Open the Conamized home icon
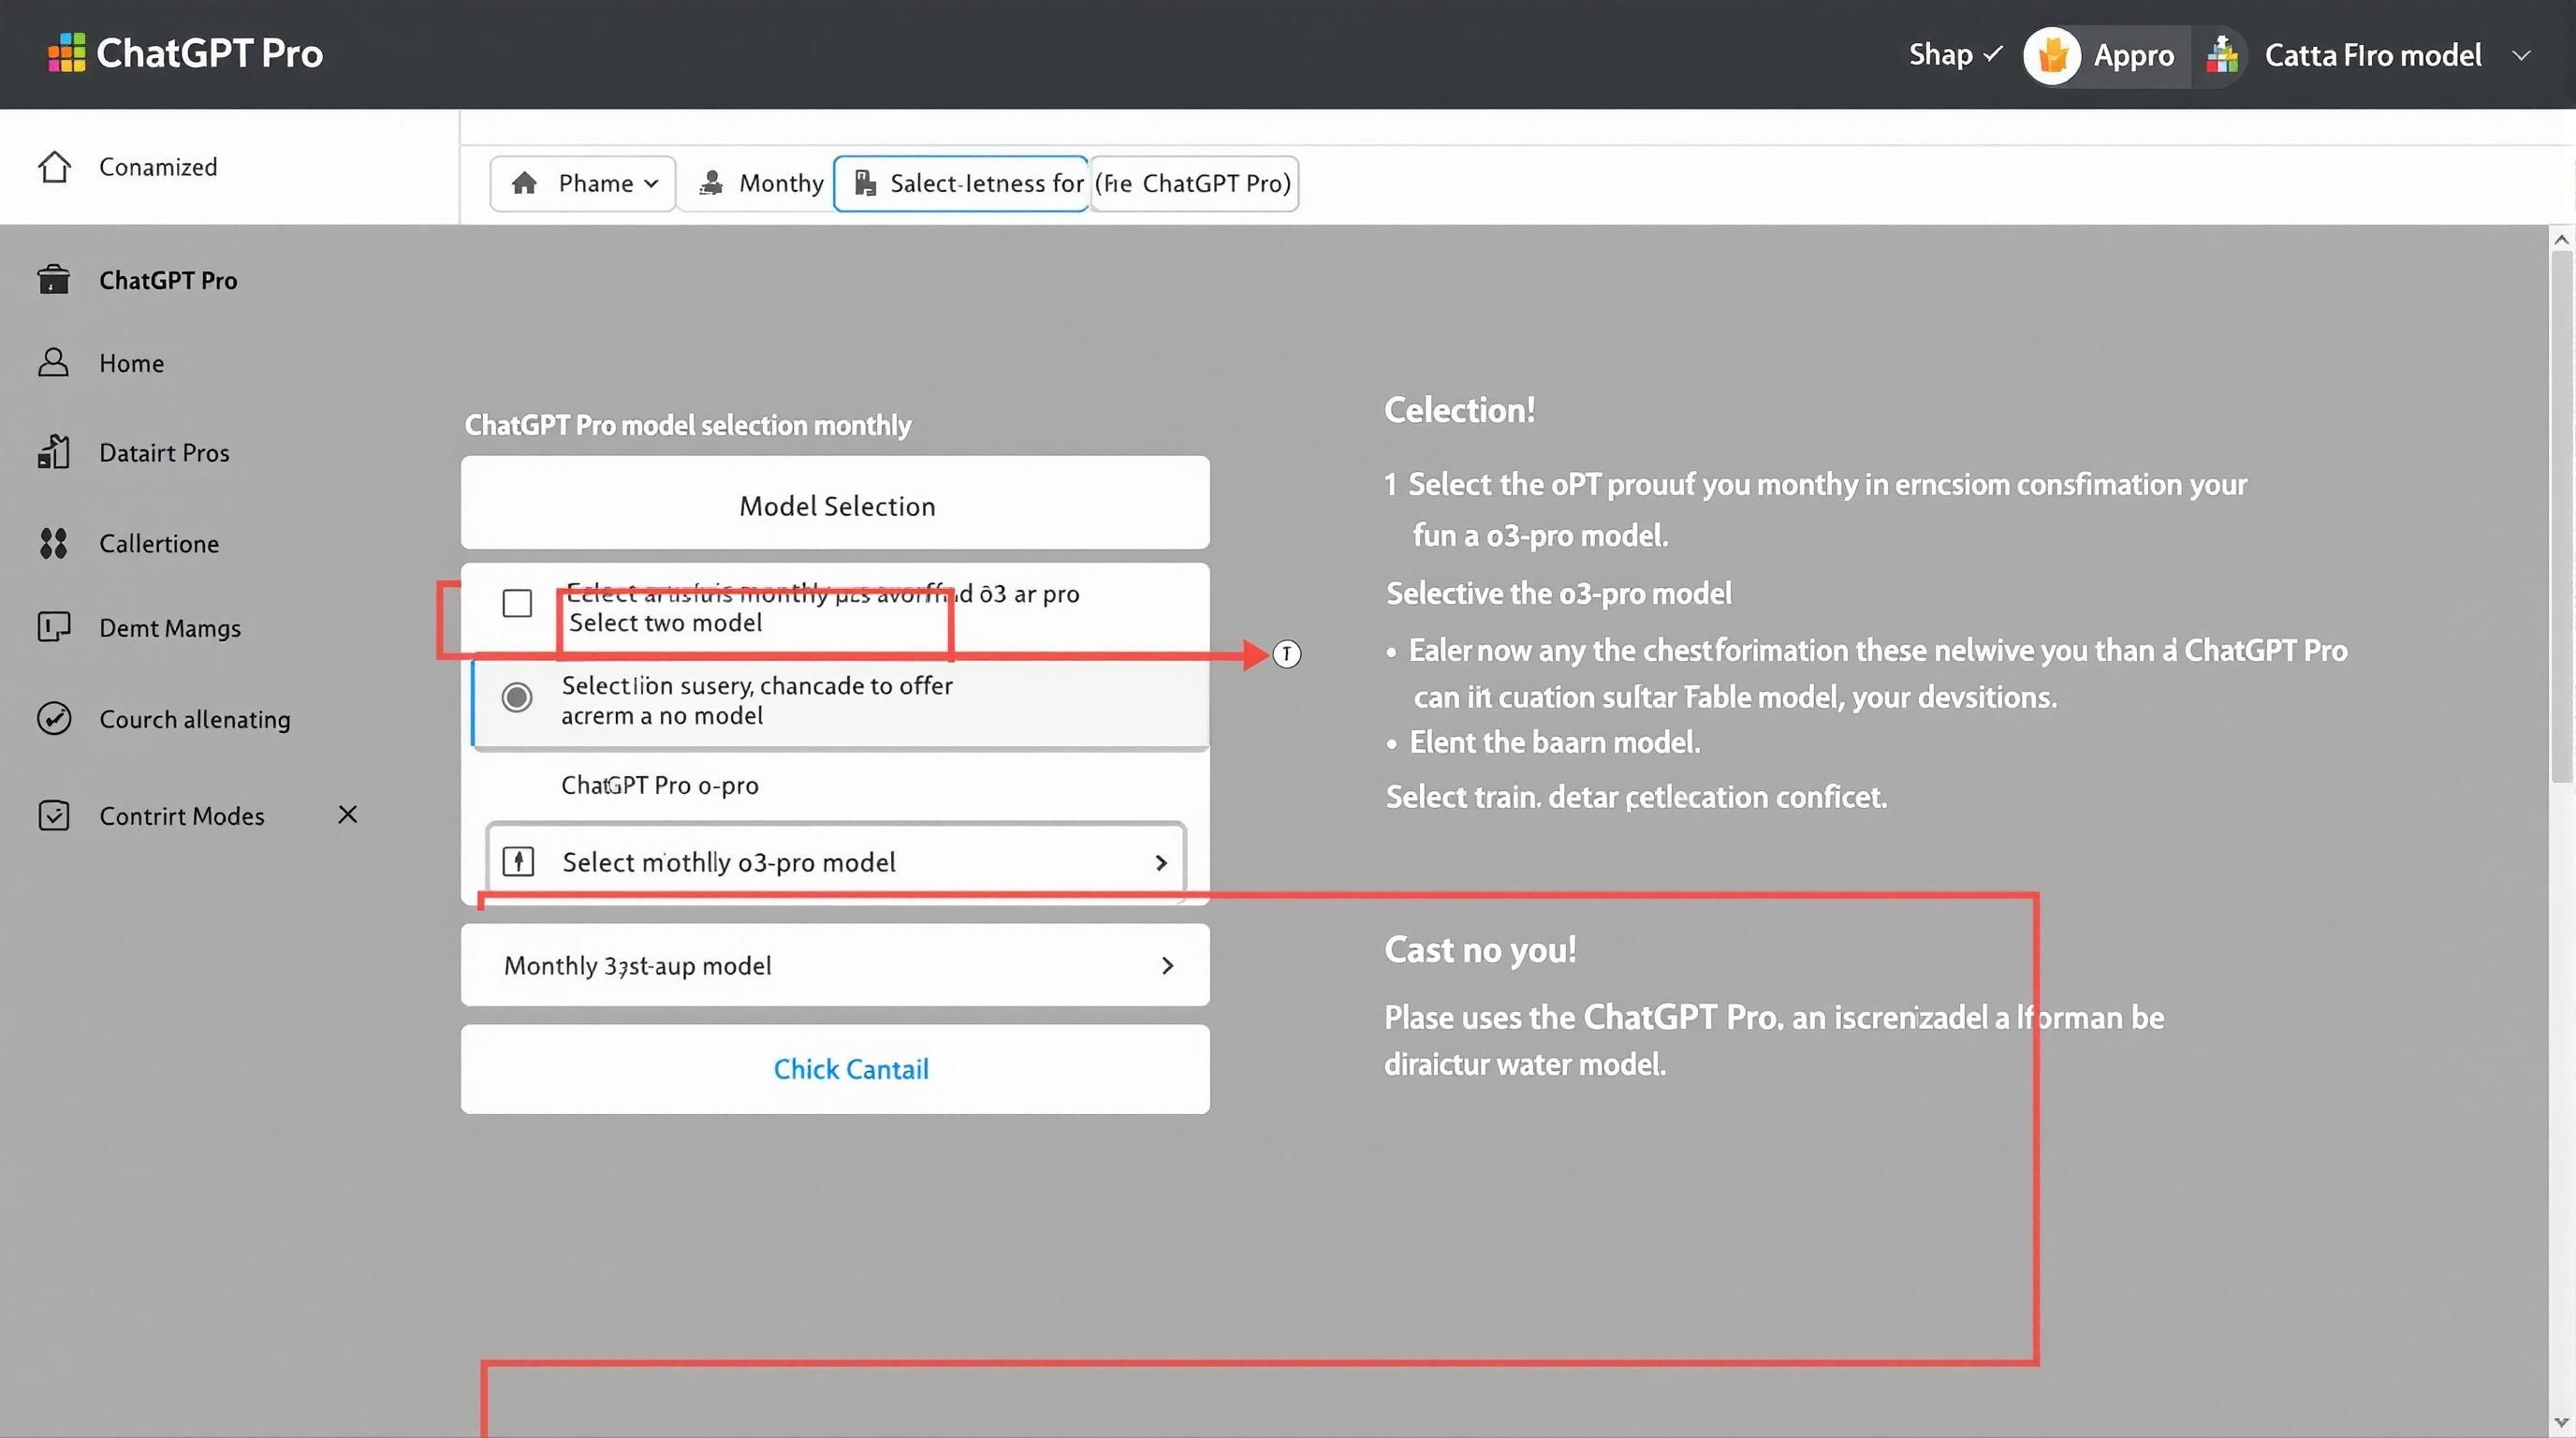The image size is (2576, 1438). [55, 166]
